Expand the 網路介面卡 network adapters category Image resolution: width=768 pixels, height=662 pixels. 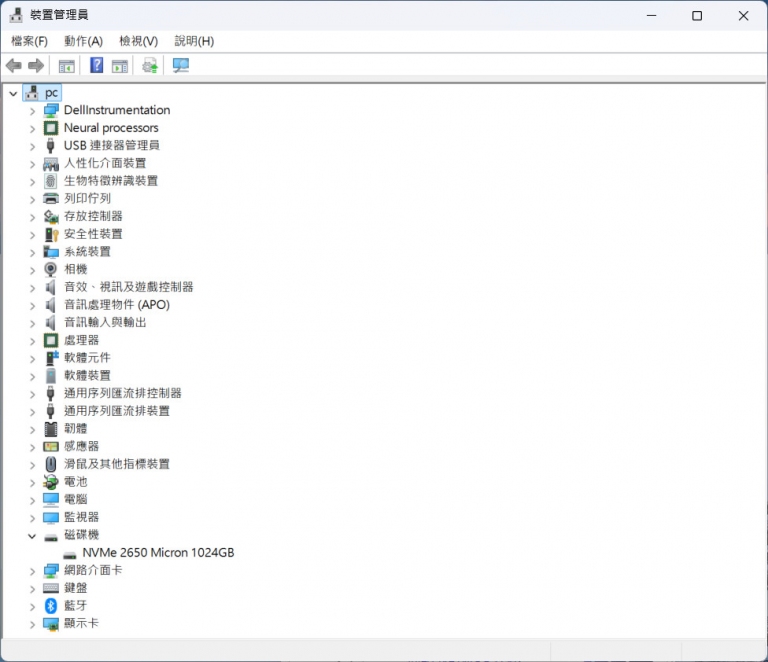(x=32, y=571)
